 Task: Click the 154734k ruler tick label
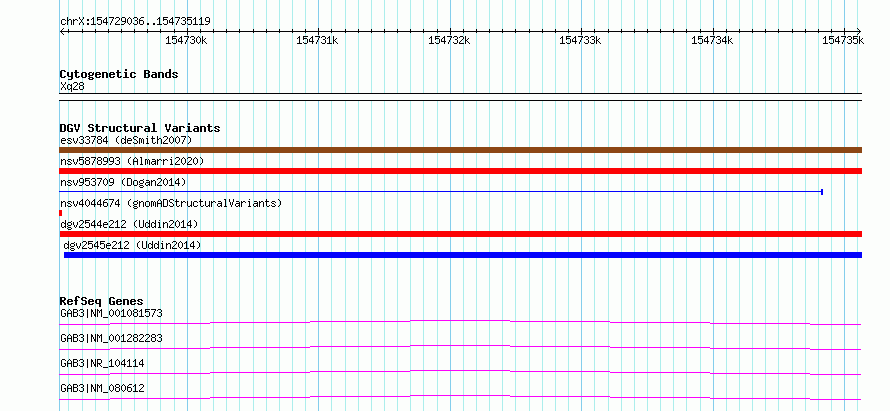[x=712, y=40]
